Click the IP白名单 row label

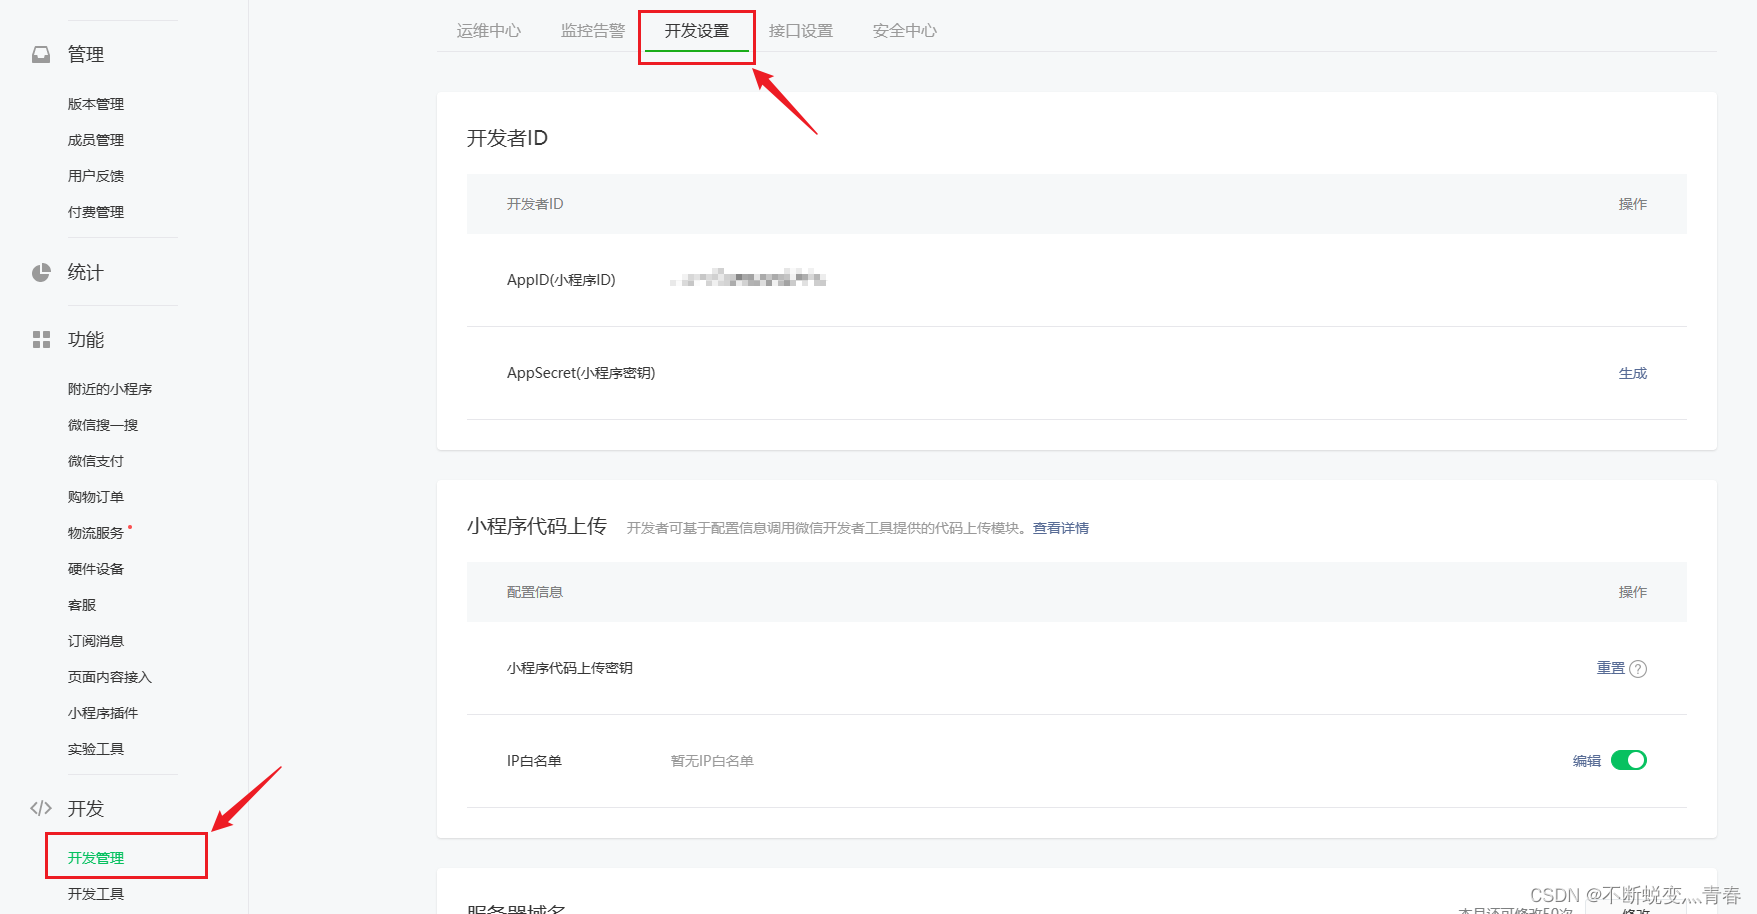pos(534,761)
